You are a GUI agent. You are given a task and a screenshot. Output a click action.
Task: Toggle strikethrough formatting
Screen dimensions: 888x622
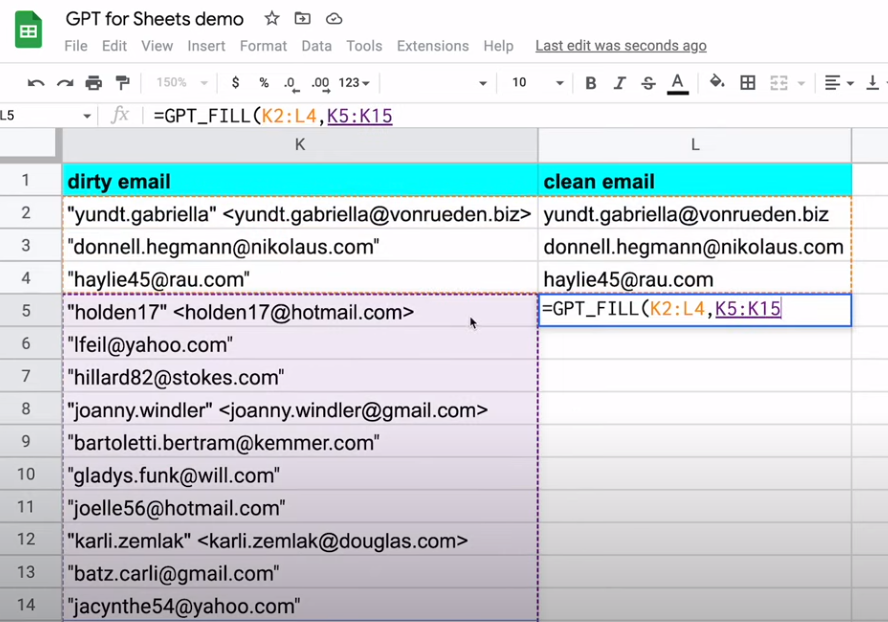(x=648, y=83)
